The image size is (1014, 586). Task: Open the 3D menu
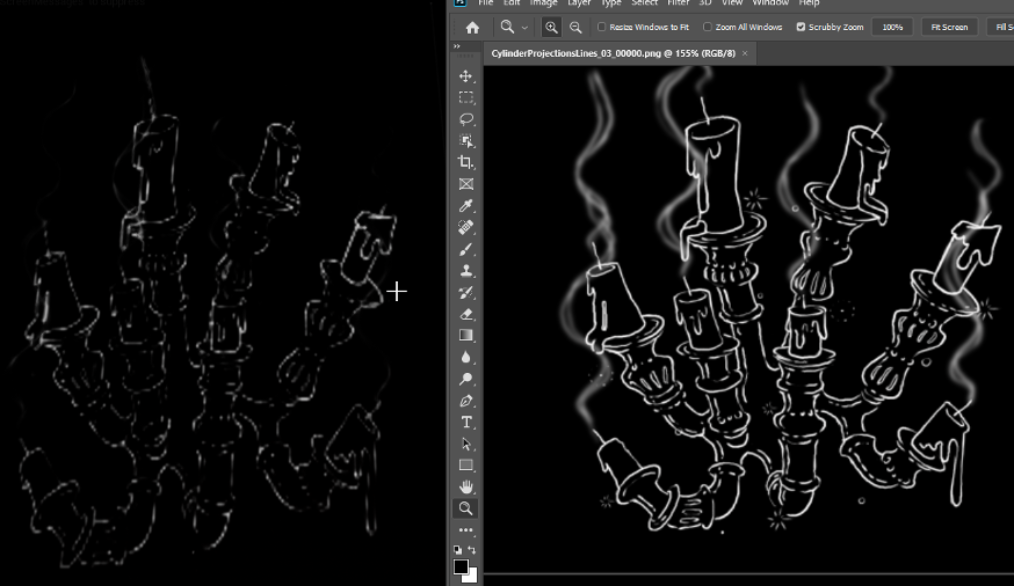tap(705, 3)
